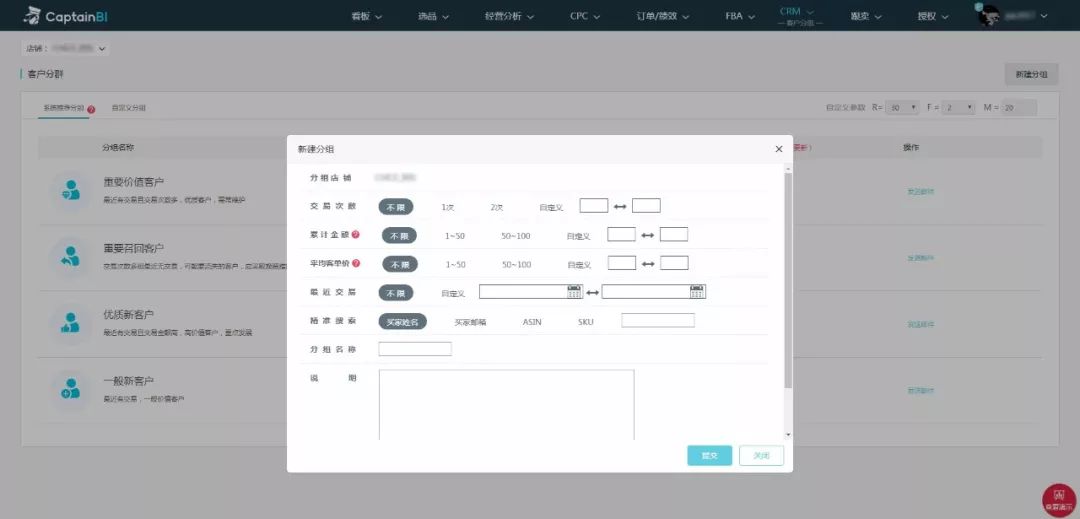1080x519 pixels.
Task: Click the 重要价值客户 group icon
Action: point(70,189)
